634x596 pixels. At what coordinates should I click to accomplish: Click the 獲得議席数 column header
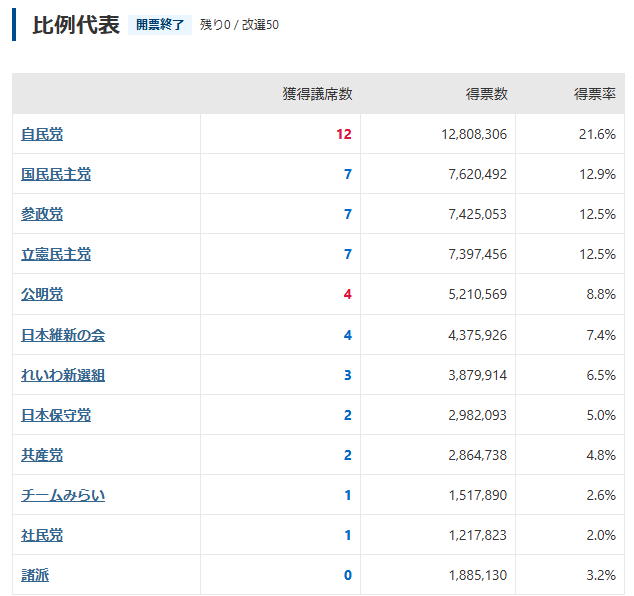tap(317, 94)
